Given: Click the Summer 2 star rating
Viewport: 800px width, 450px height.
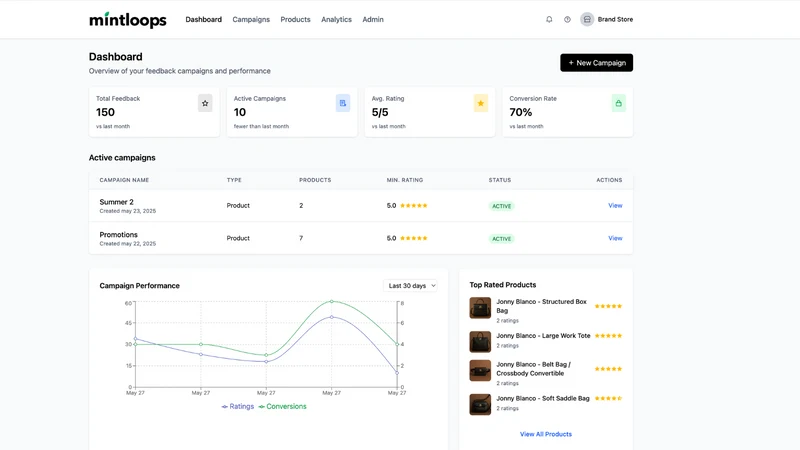Looking at the screenshot, I should 414,206.
